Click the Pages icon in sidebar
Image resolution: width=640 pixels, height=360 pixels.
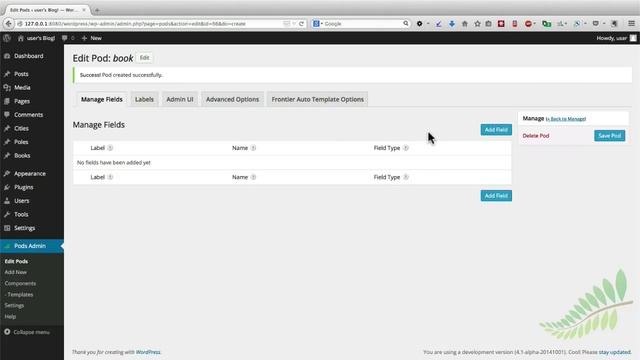(7, 101)
